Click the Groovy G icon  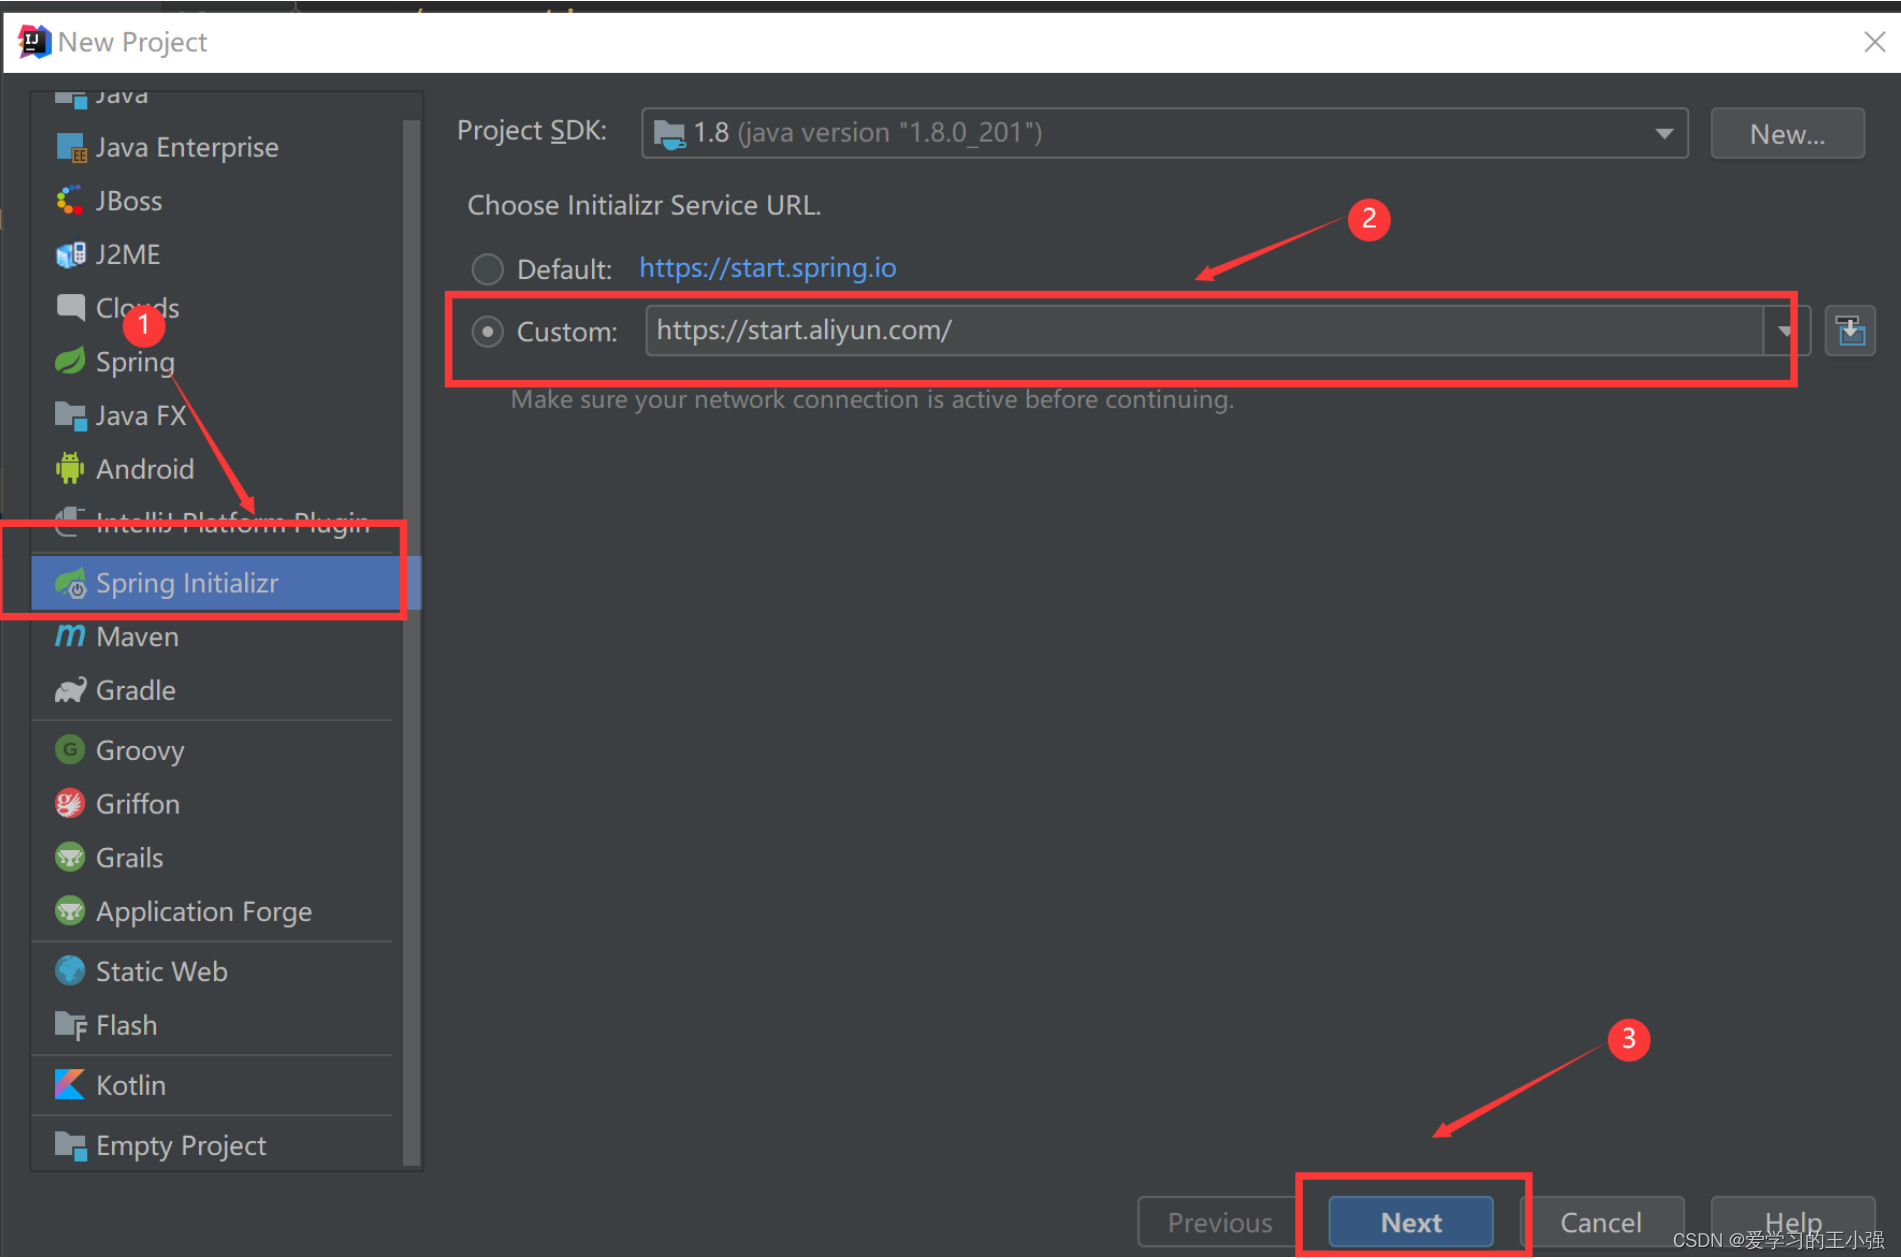70,750
